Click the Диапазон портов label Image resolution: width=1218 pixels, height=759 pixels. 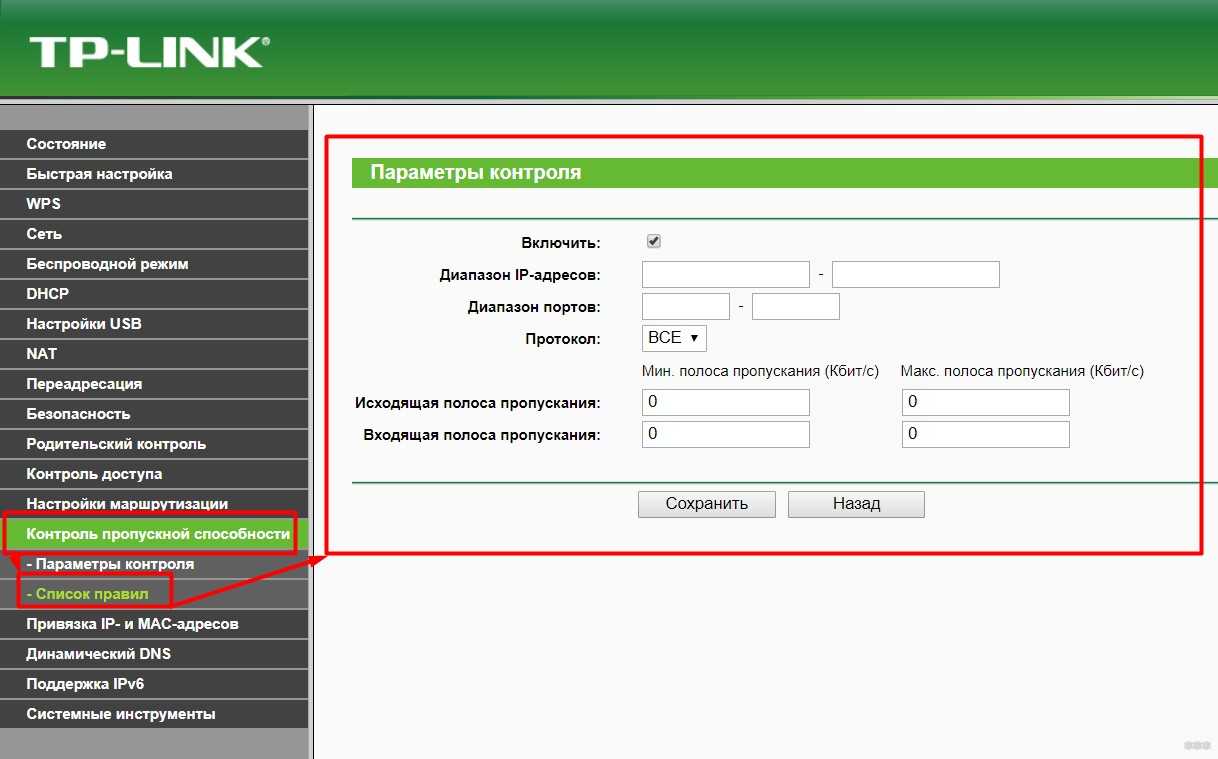(534, 307)
